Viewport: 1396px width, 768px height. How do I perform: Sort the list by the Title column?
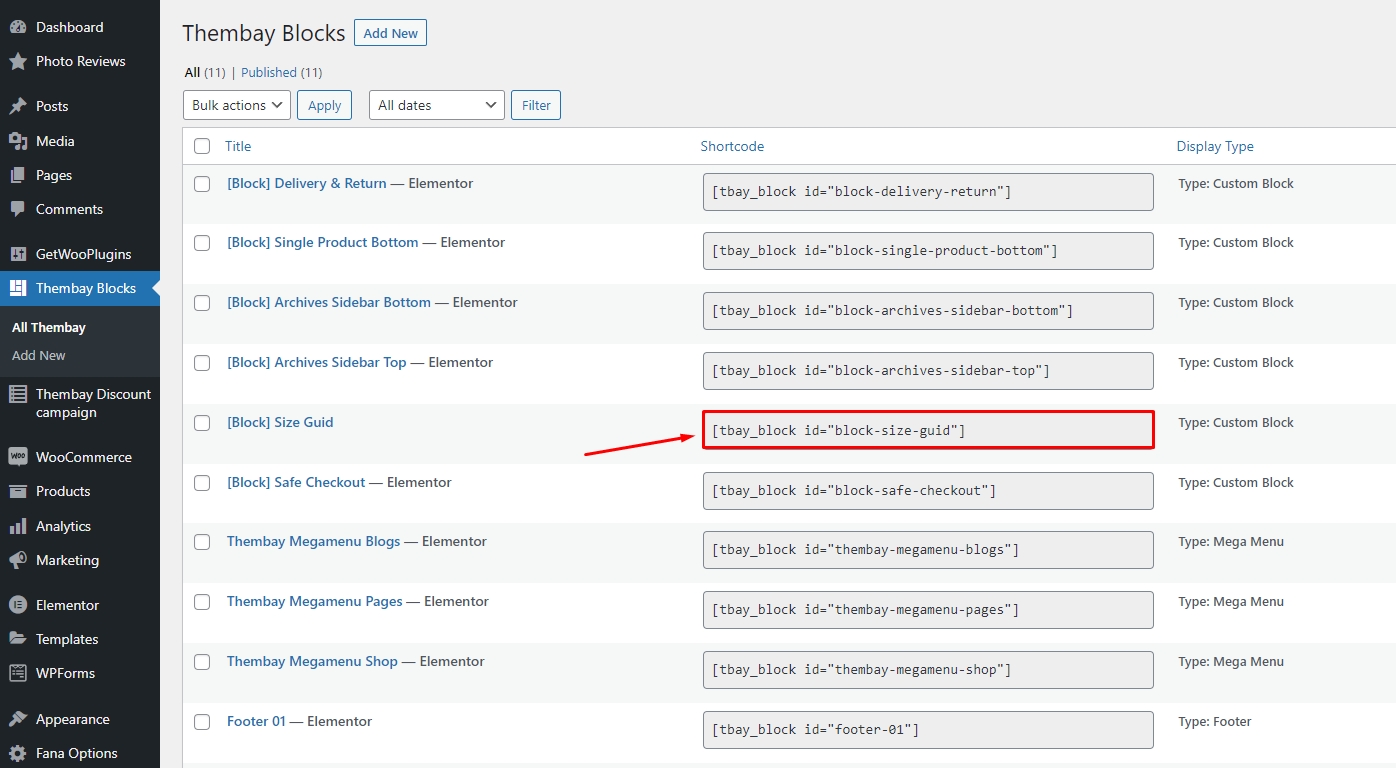[238, 146]
